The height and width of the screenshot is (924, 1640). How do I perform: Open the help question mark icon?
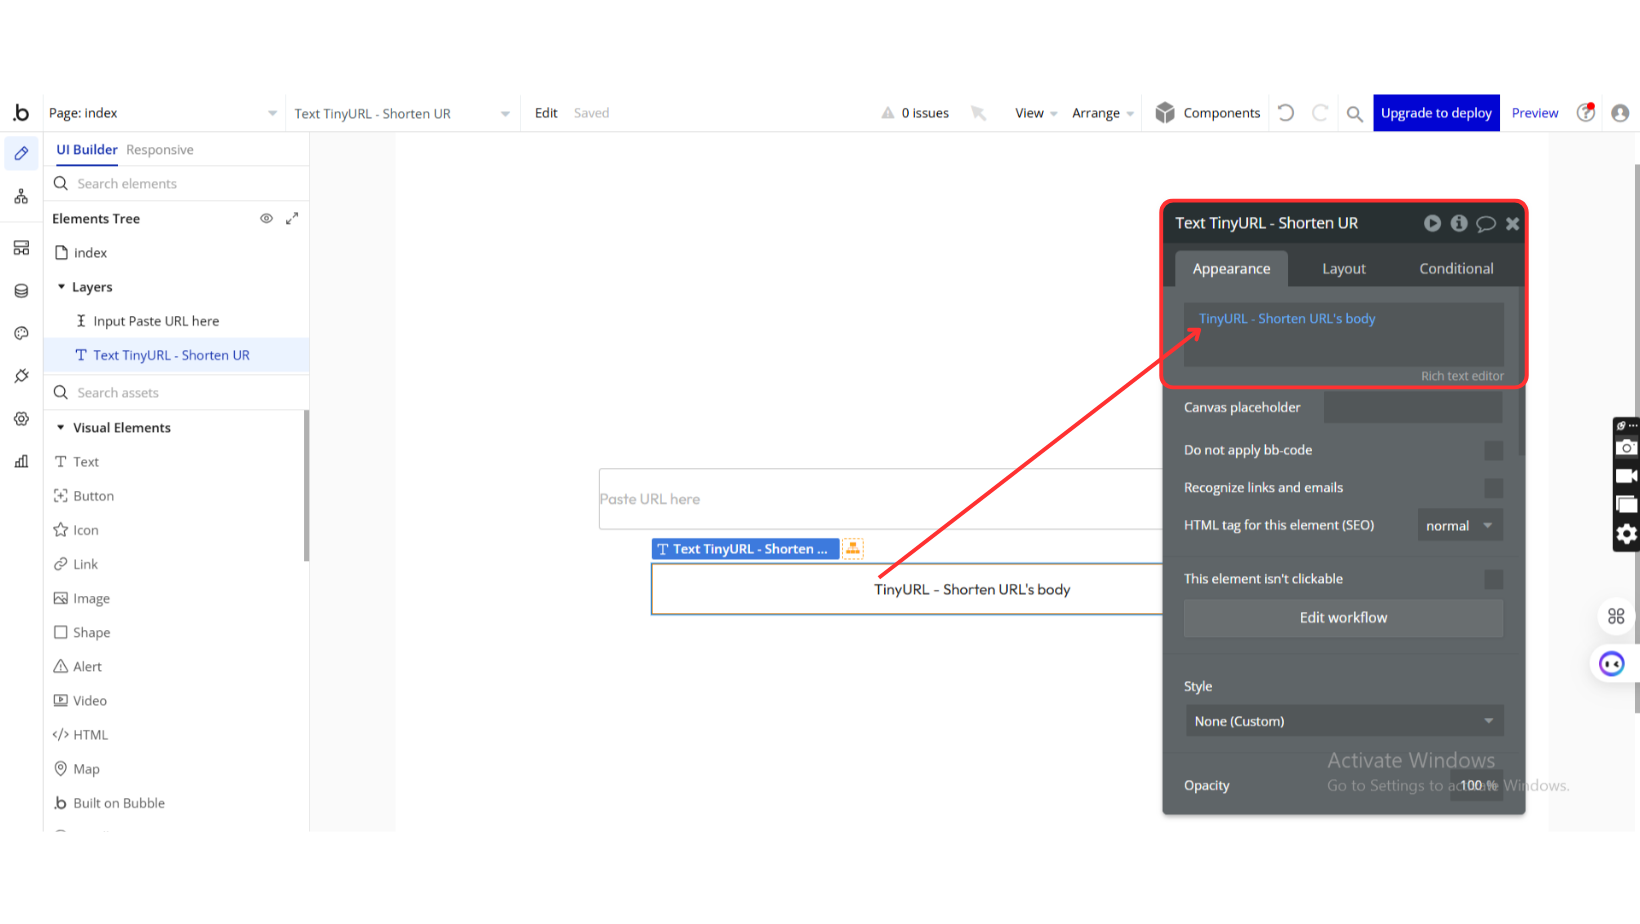pos(1586,112)
